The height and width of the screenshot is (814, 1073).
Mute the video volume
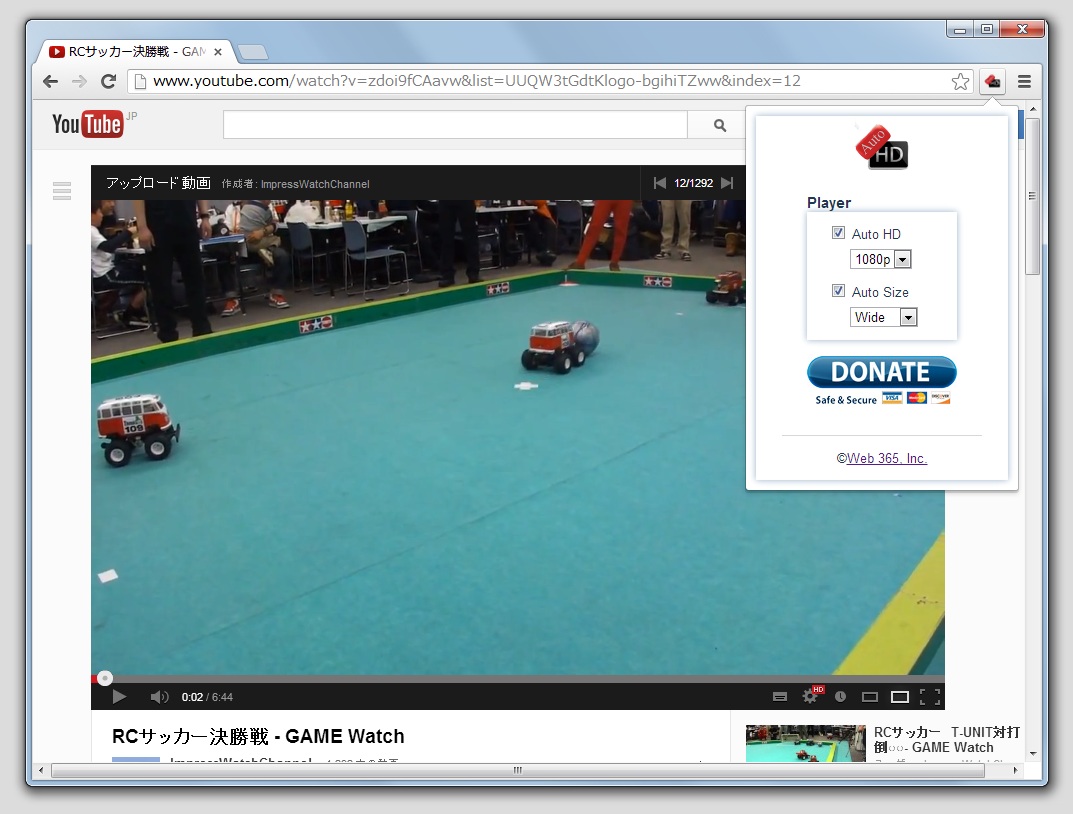click(159, 696)
